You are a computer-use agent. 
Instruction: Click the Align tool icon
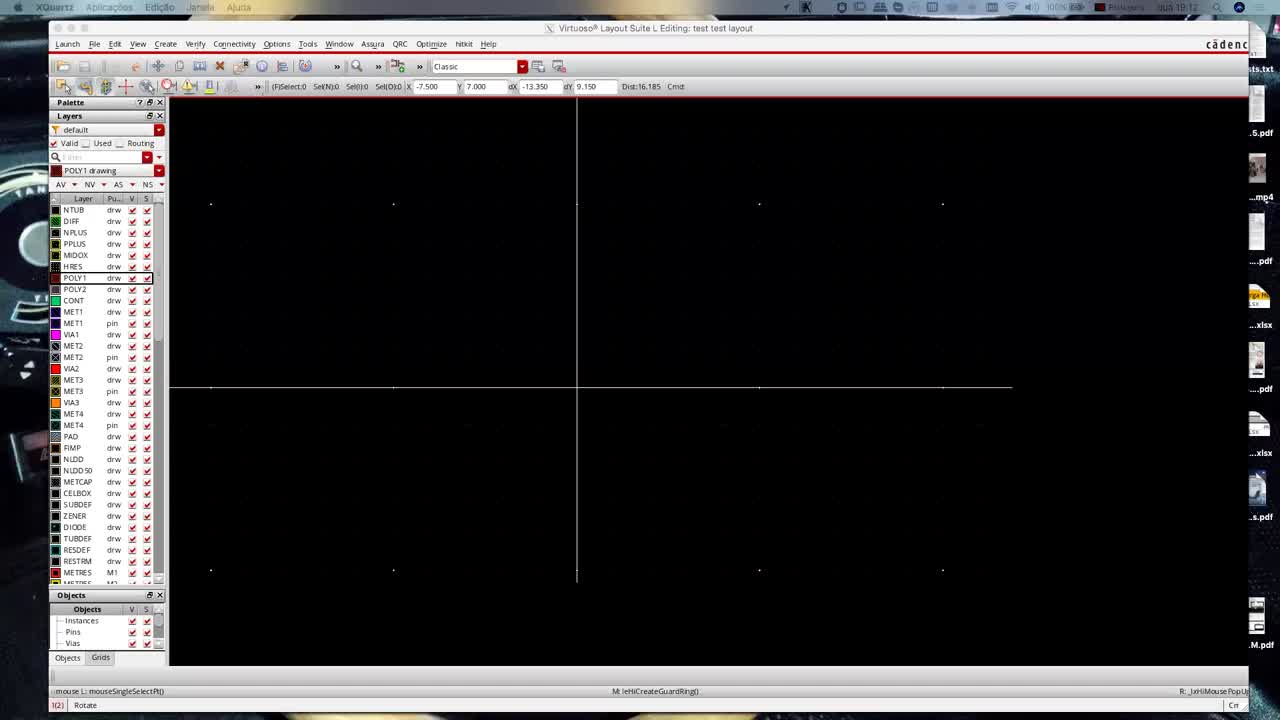point(282,66)
